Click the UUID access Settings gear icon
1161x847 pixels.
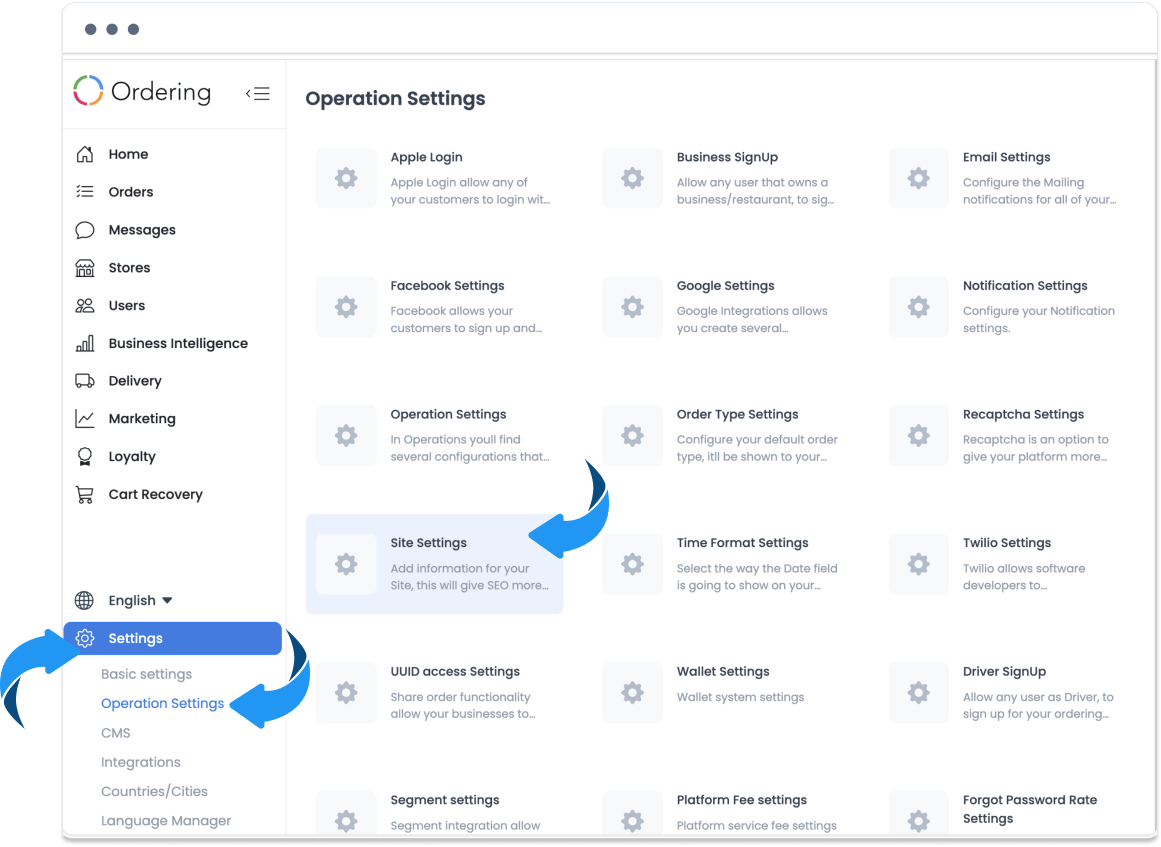[x=346, y=693]
